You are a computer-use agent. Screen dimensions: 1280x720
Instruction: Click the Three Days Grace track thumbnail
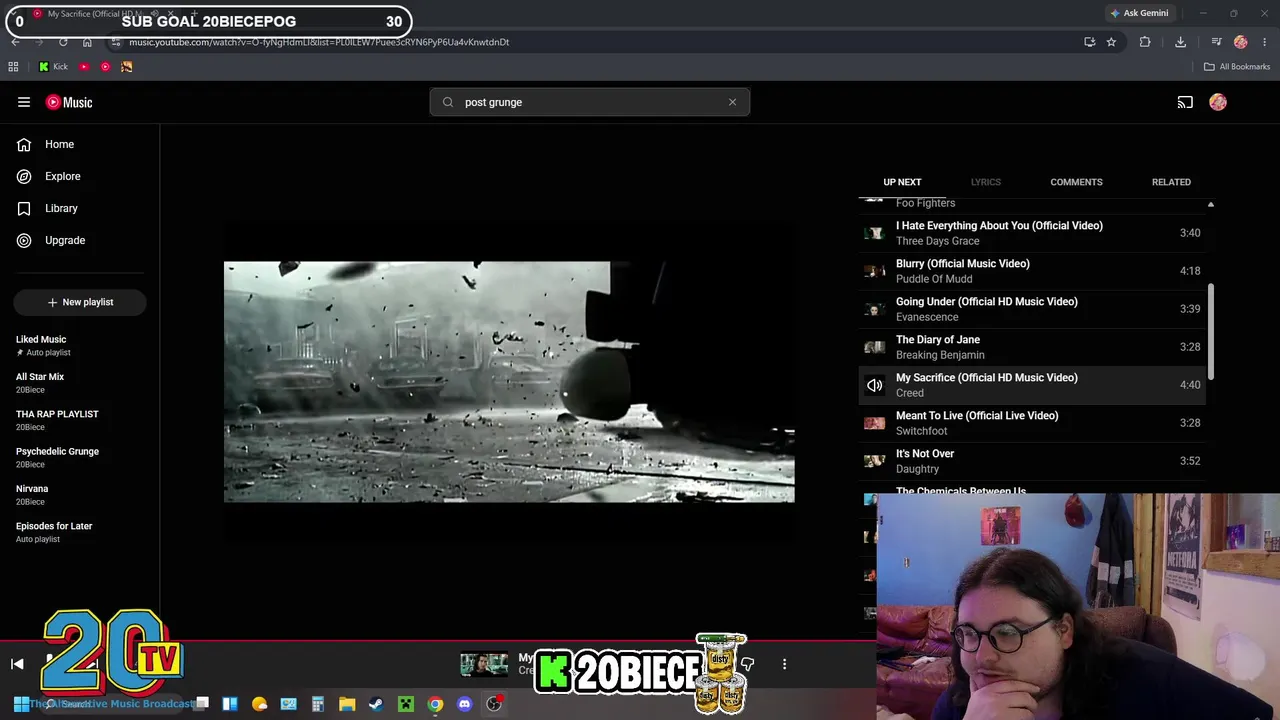point(875,233)
